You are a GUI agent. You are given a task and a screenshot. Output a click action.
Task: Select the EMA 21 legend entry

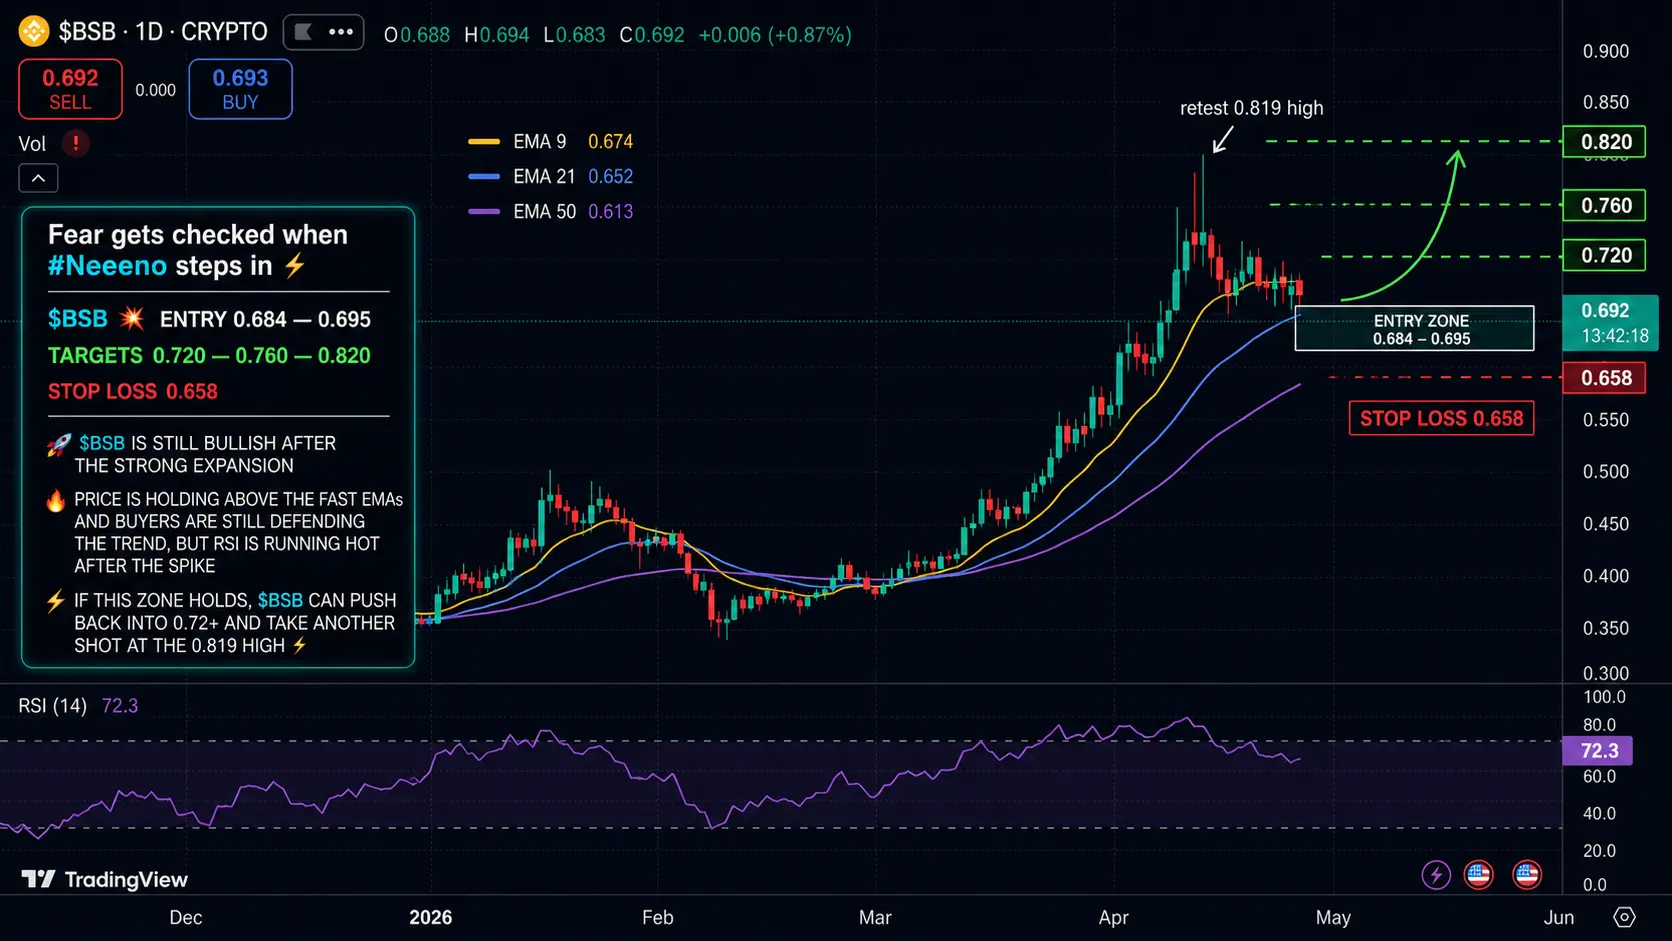click(550, 177)
